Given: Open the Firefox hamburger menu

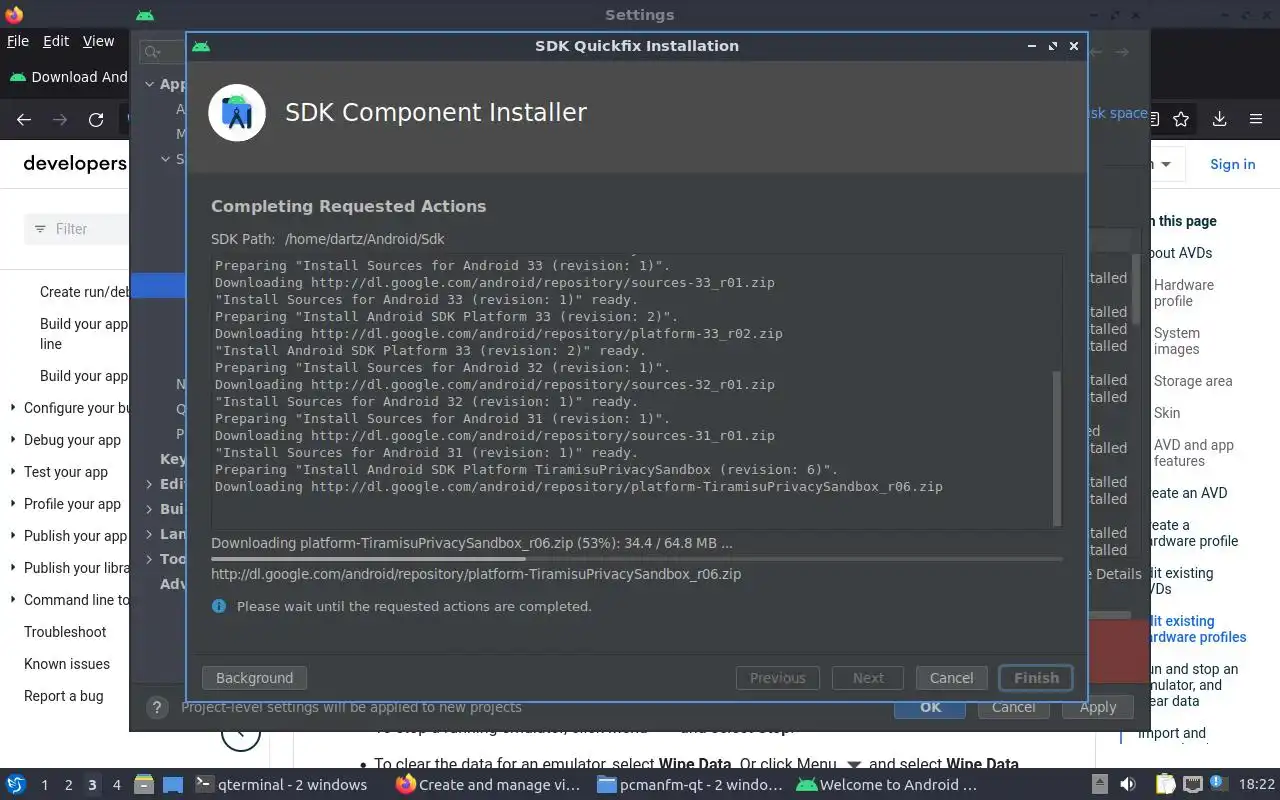Looking at the screenshot, I should (1256, 120).
